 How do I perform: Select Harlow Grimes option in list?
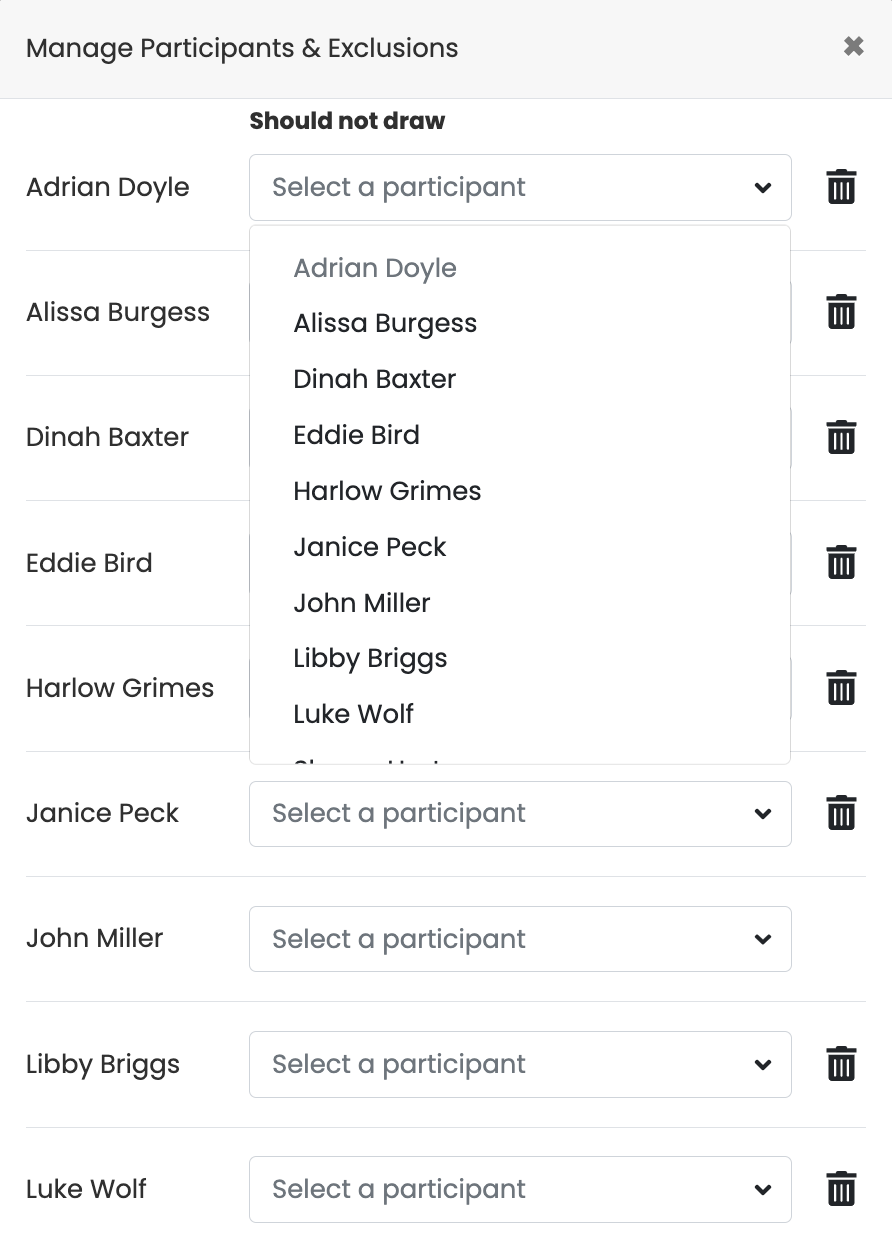[x=387, y=491]
